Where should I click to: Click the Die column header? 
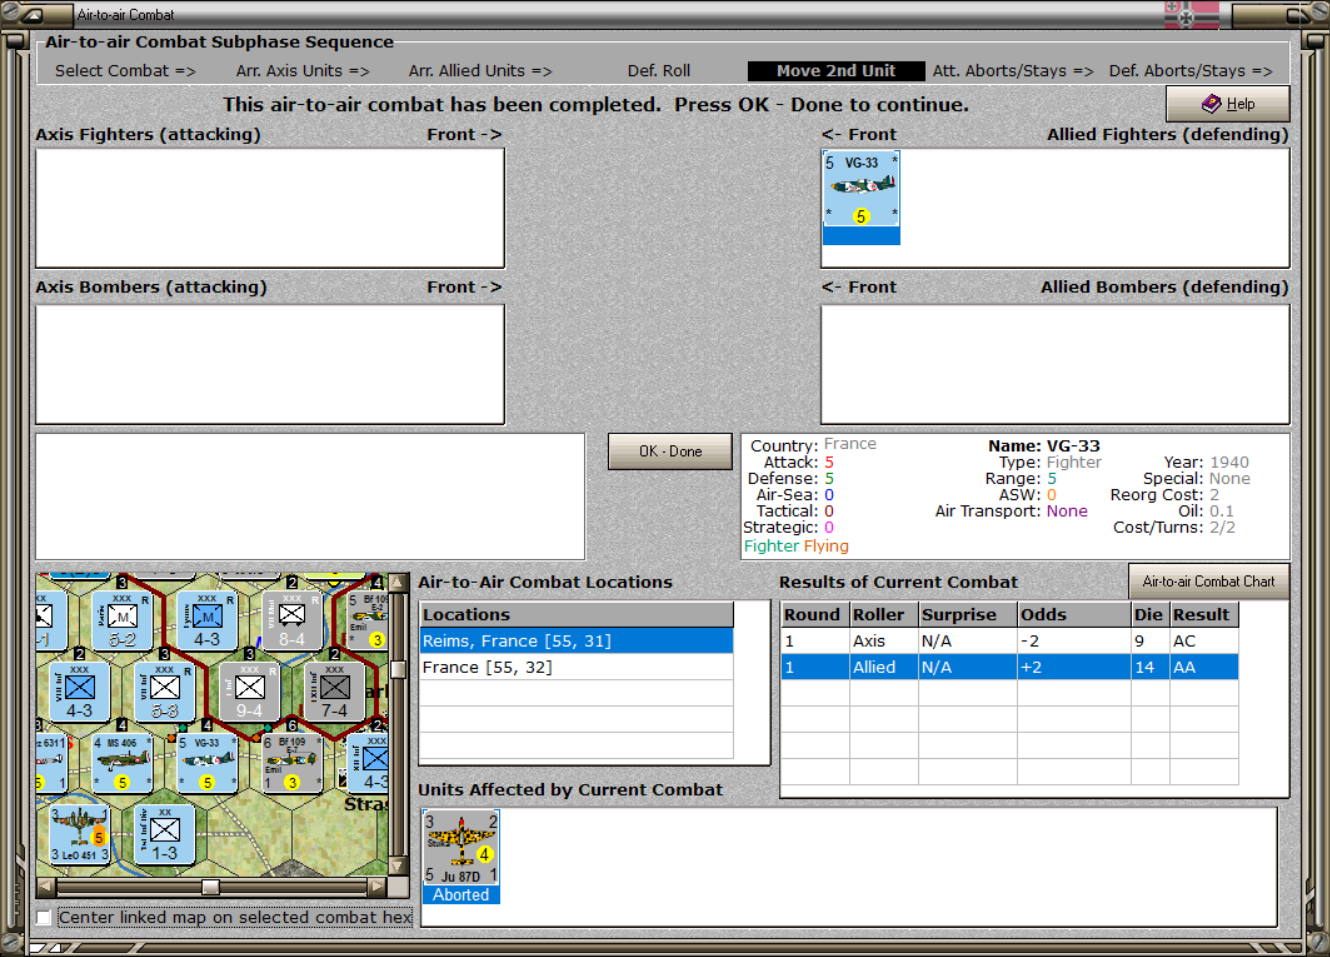pos(1150,614)
